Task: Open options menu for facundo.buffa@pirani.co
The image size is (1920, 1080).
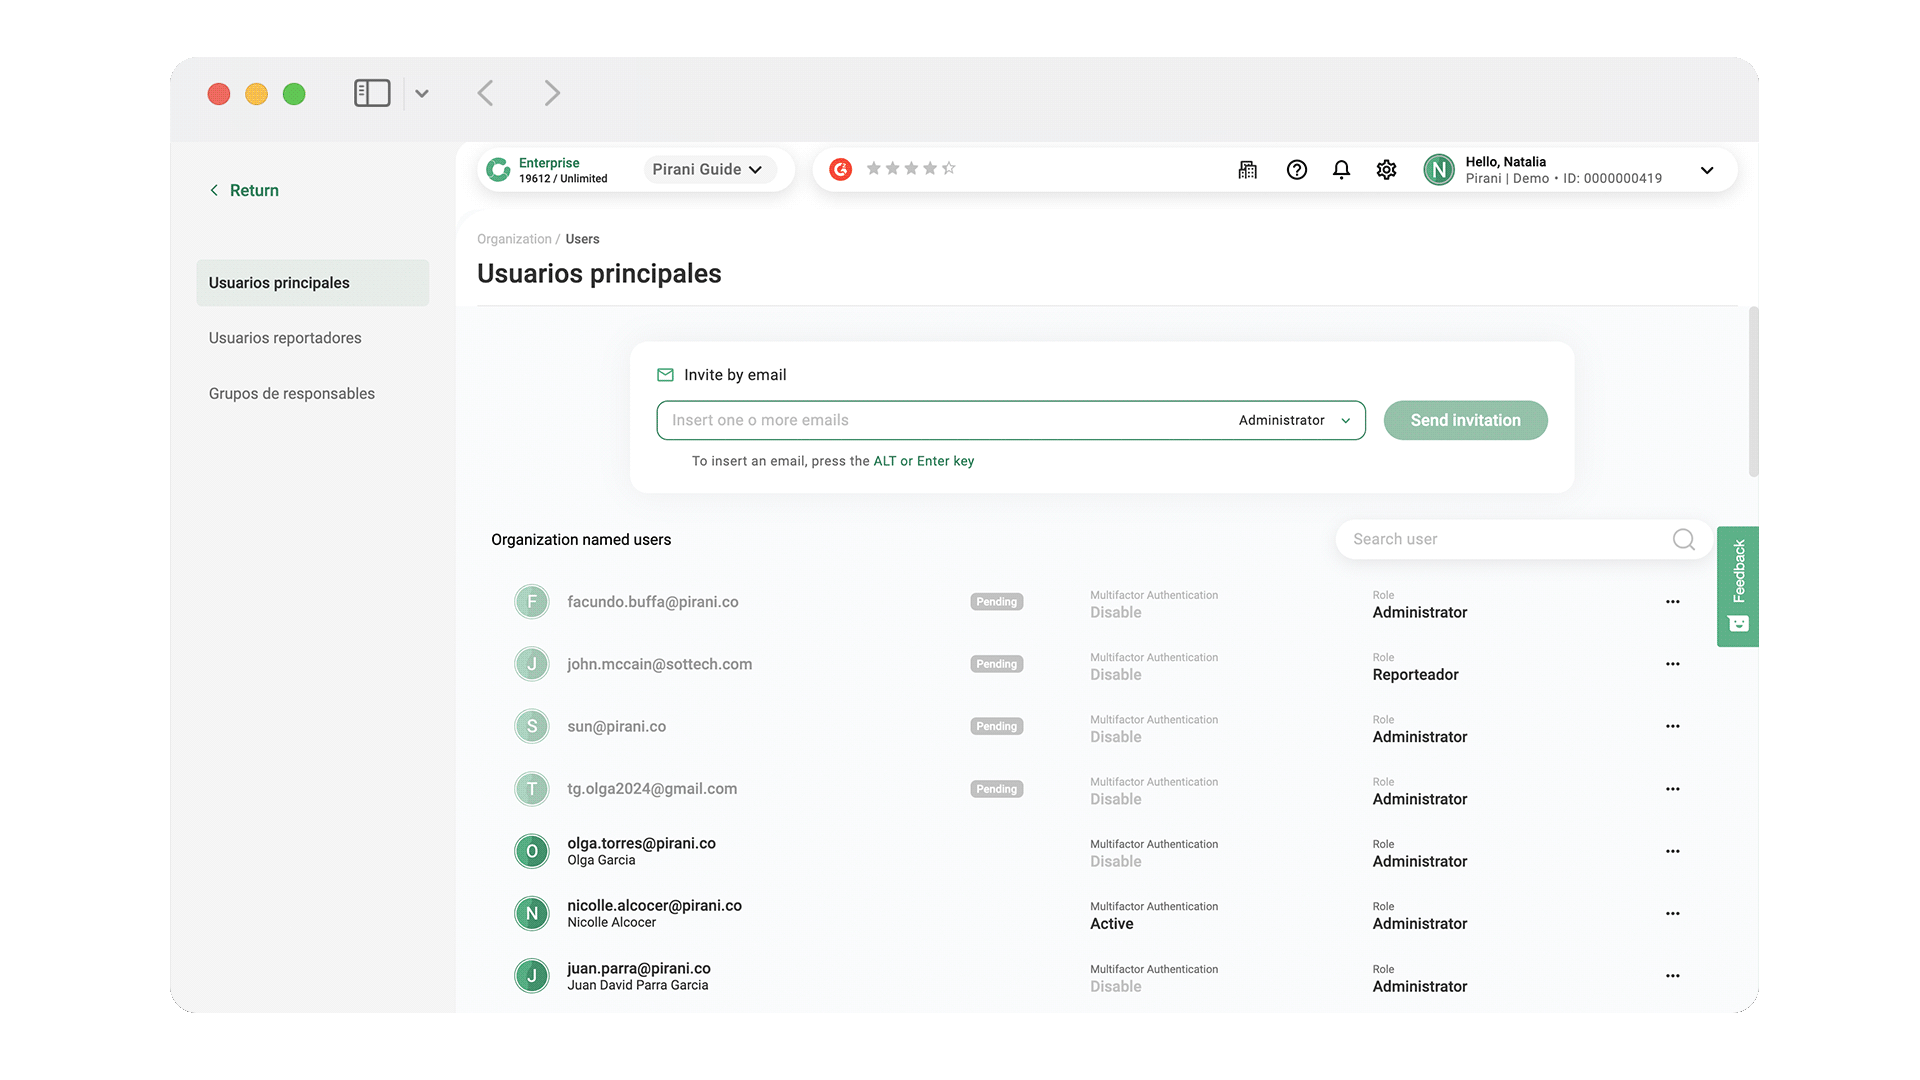Action: tap(1672, 602)
